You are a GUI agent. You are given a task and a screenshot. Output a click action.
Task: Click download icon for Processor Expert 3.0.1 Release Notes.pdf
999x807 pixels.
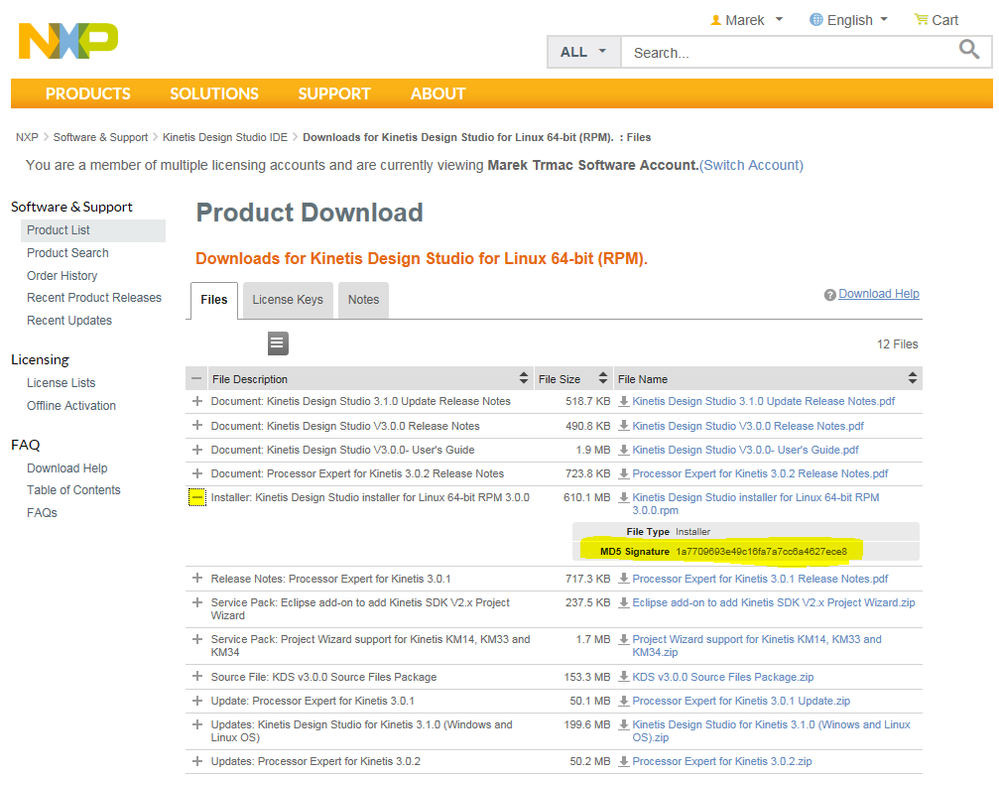tap(624, 579)
